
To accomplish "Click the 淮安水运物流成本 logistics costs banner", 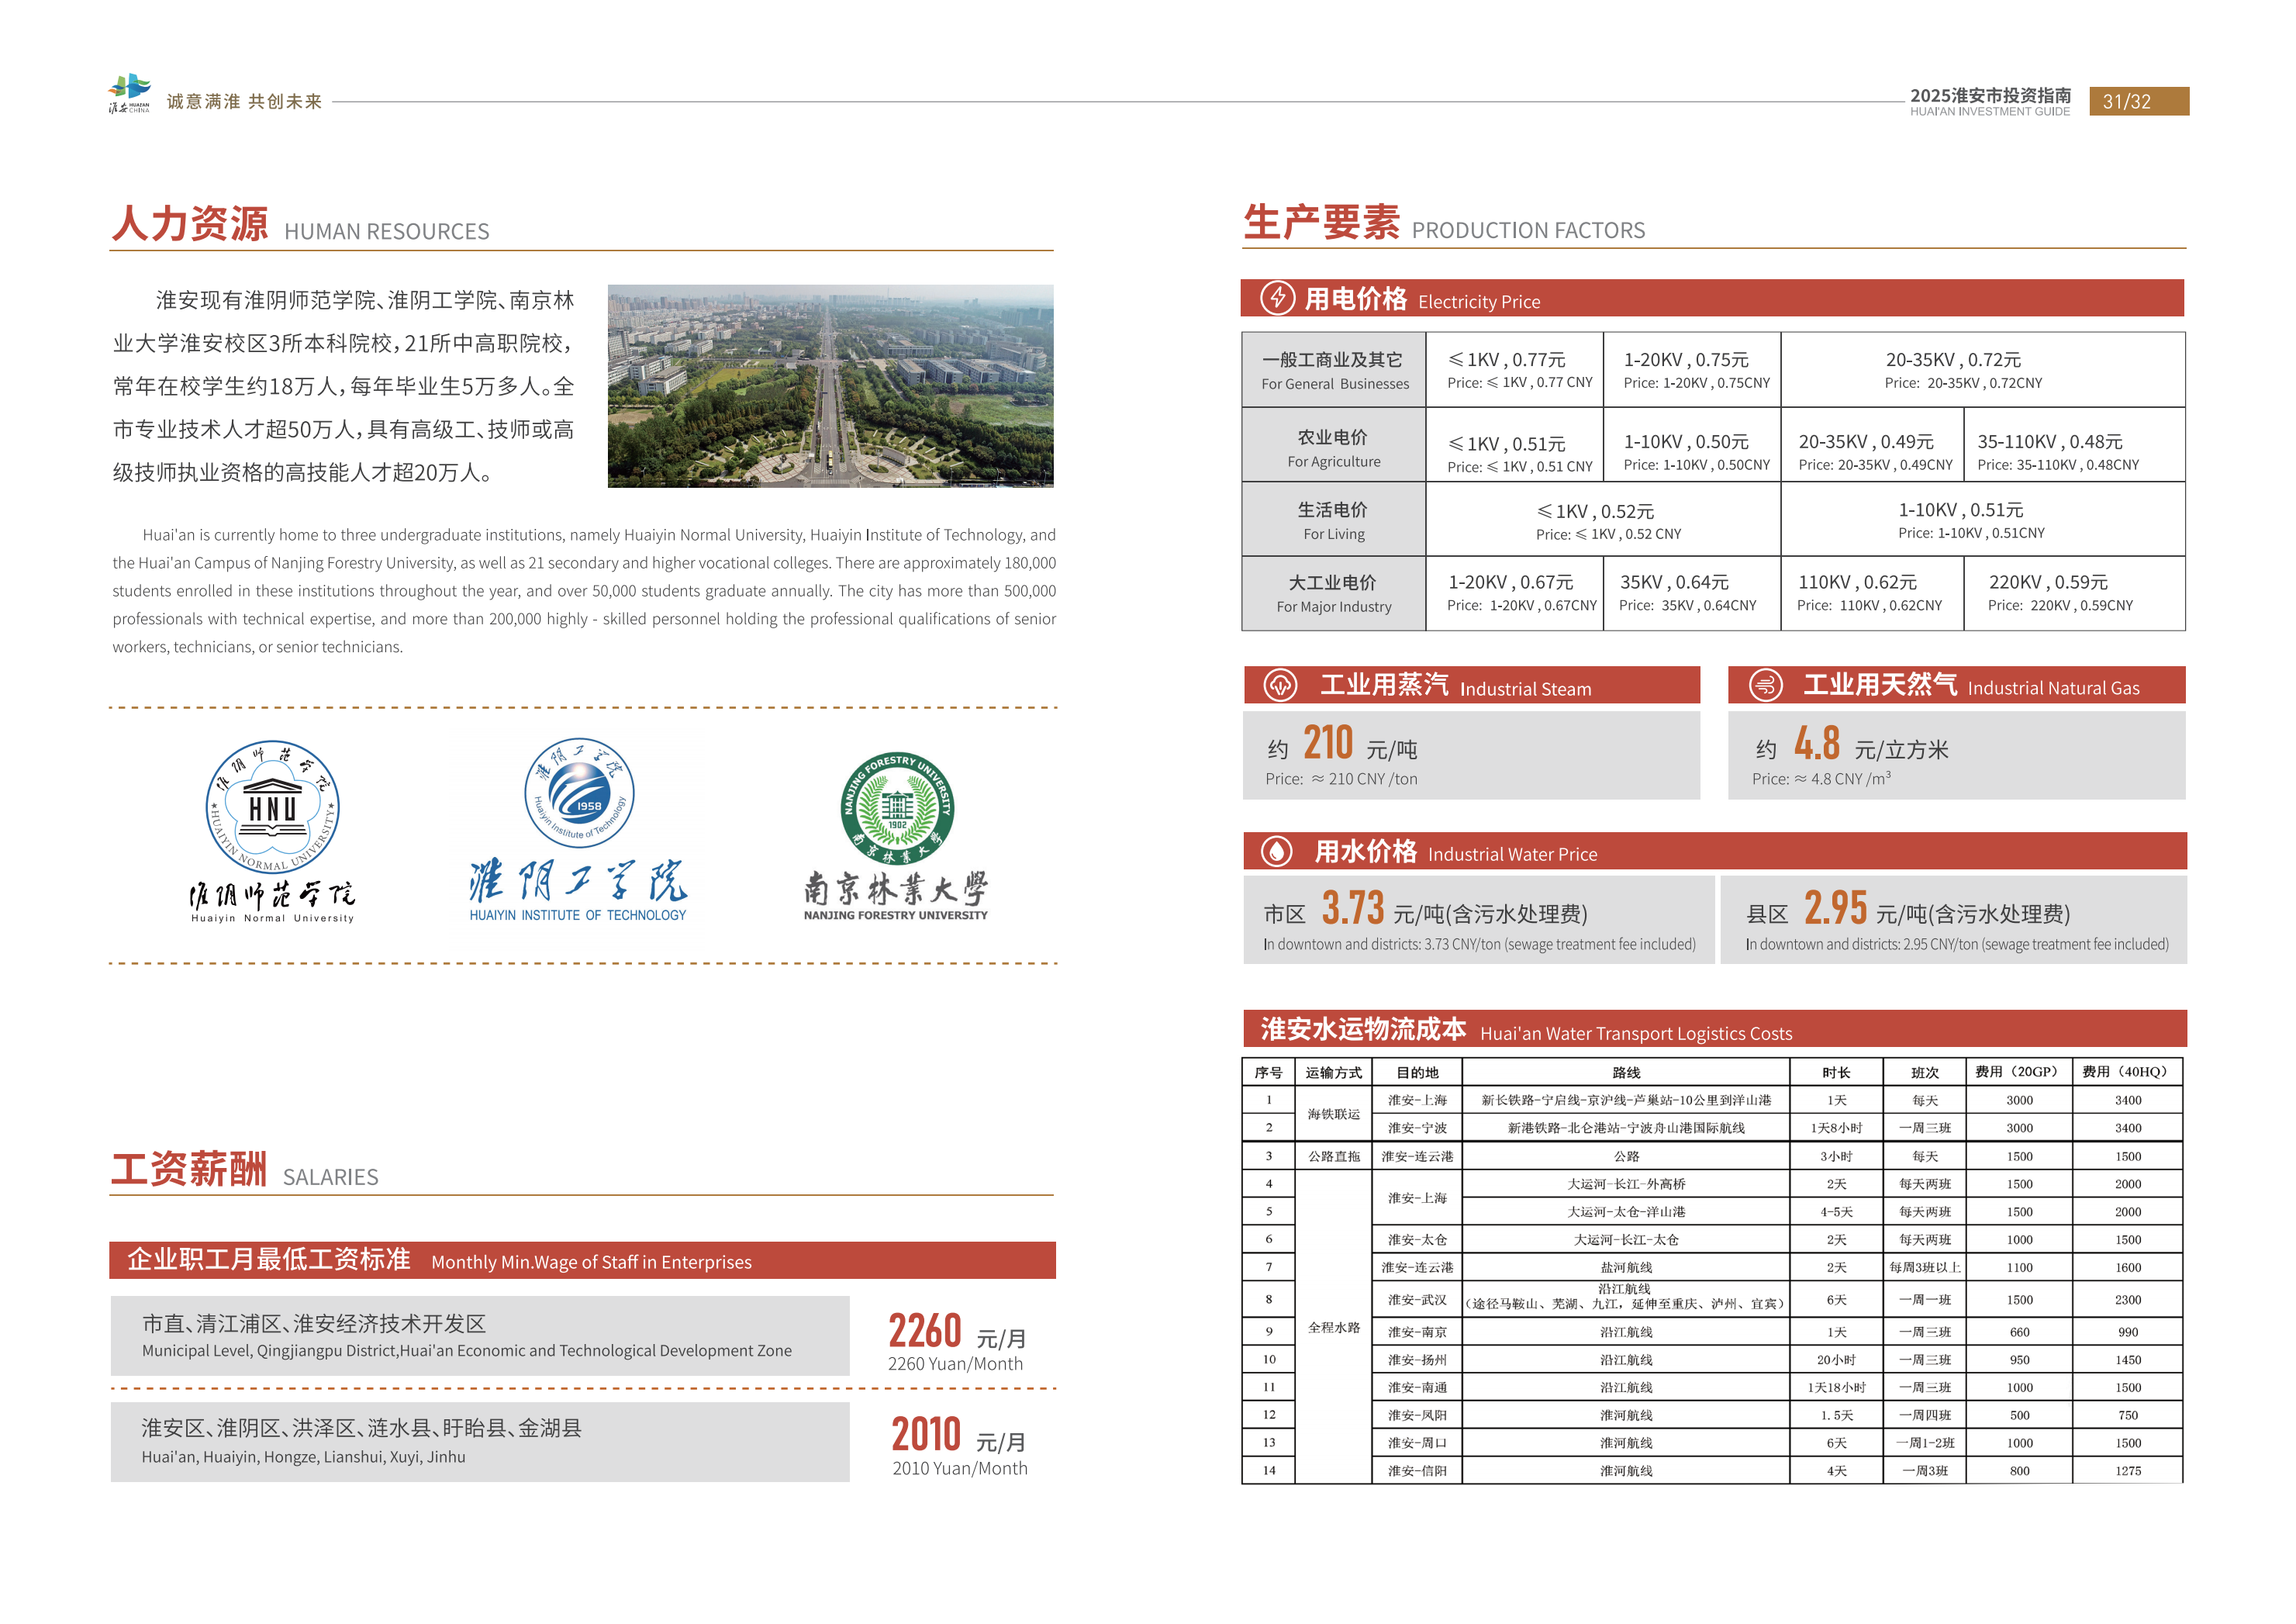I will [1714, 1029].
